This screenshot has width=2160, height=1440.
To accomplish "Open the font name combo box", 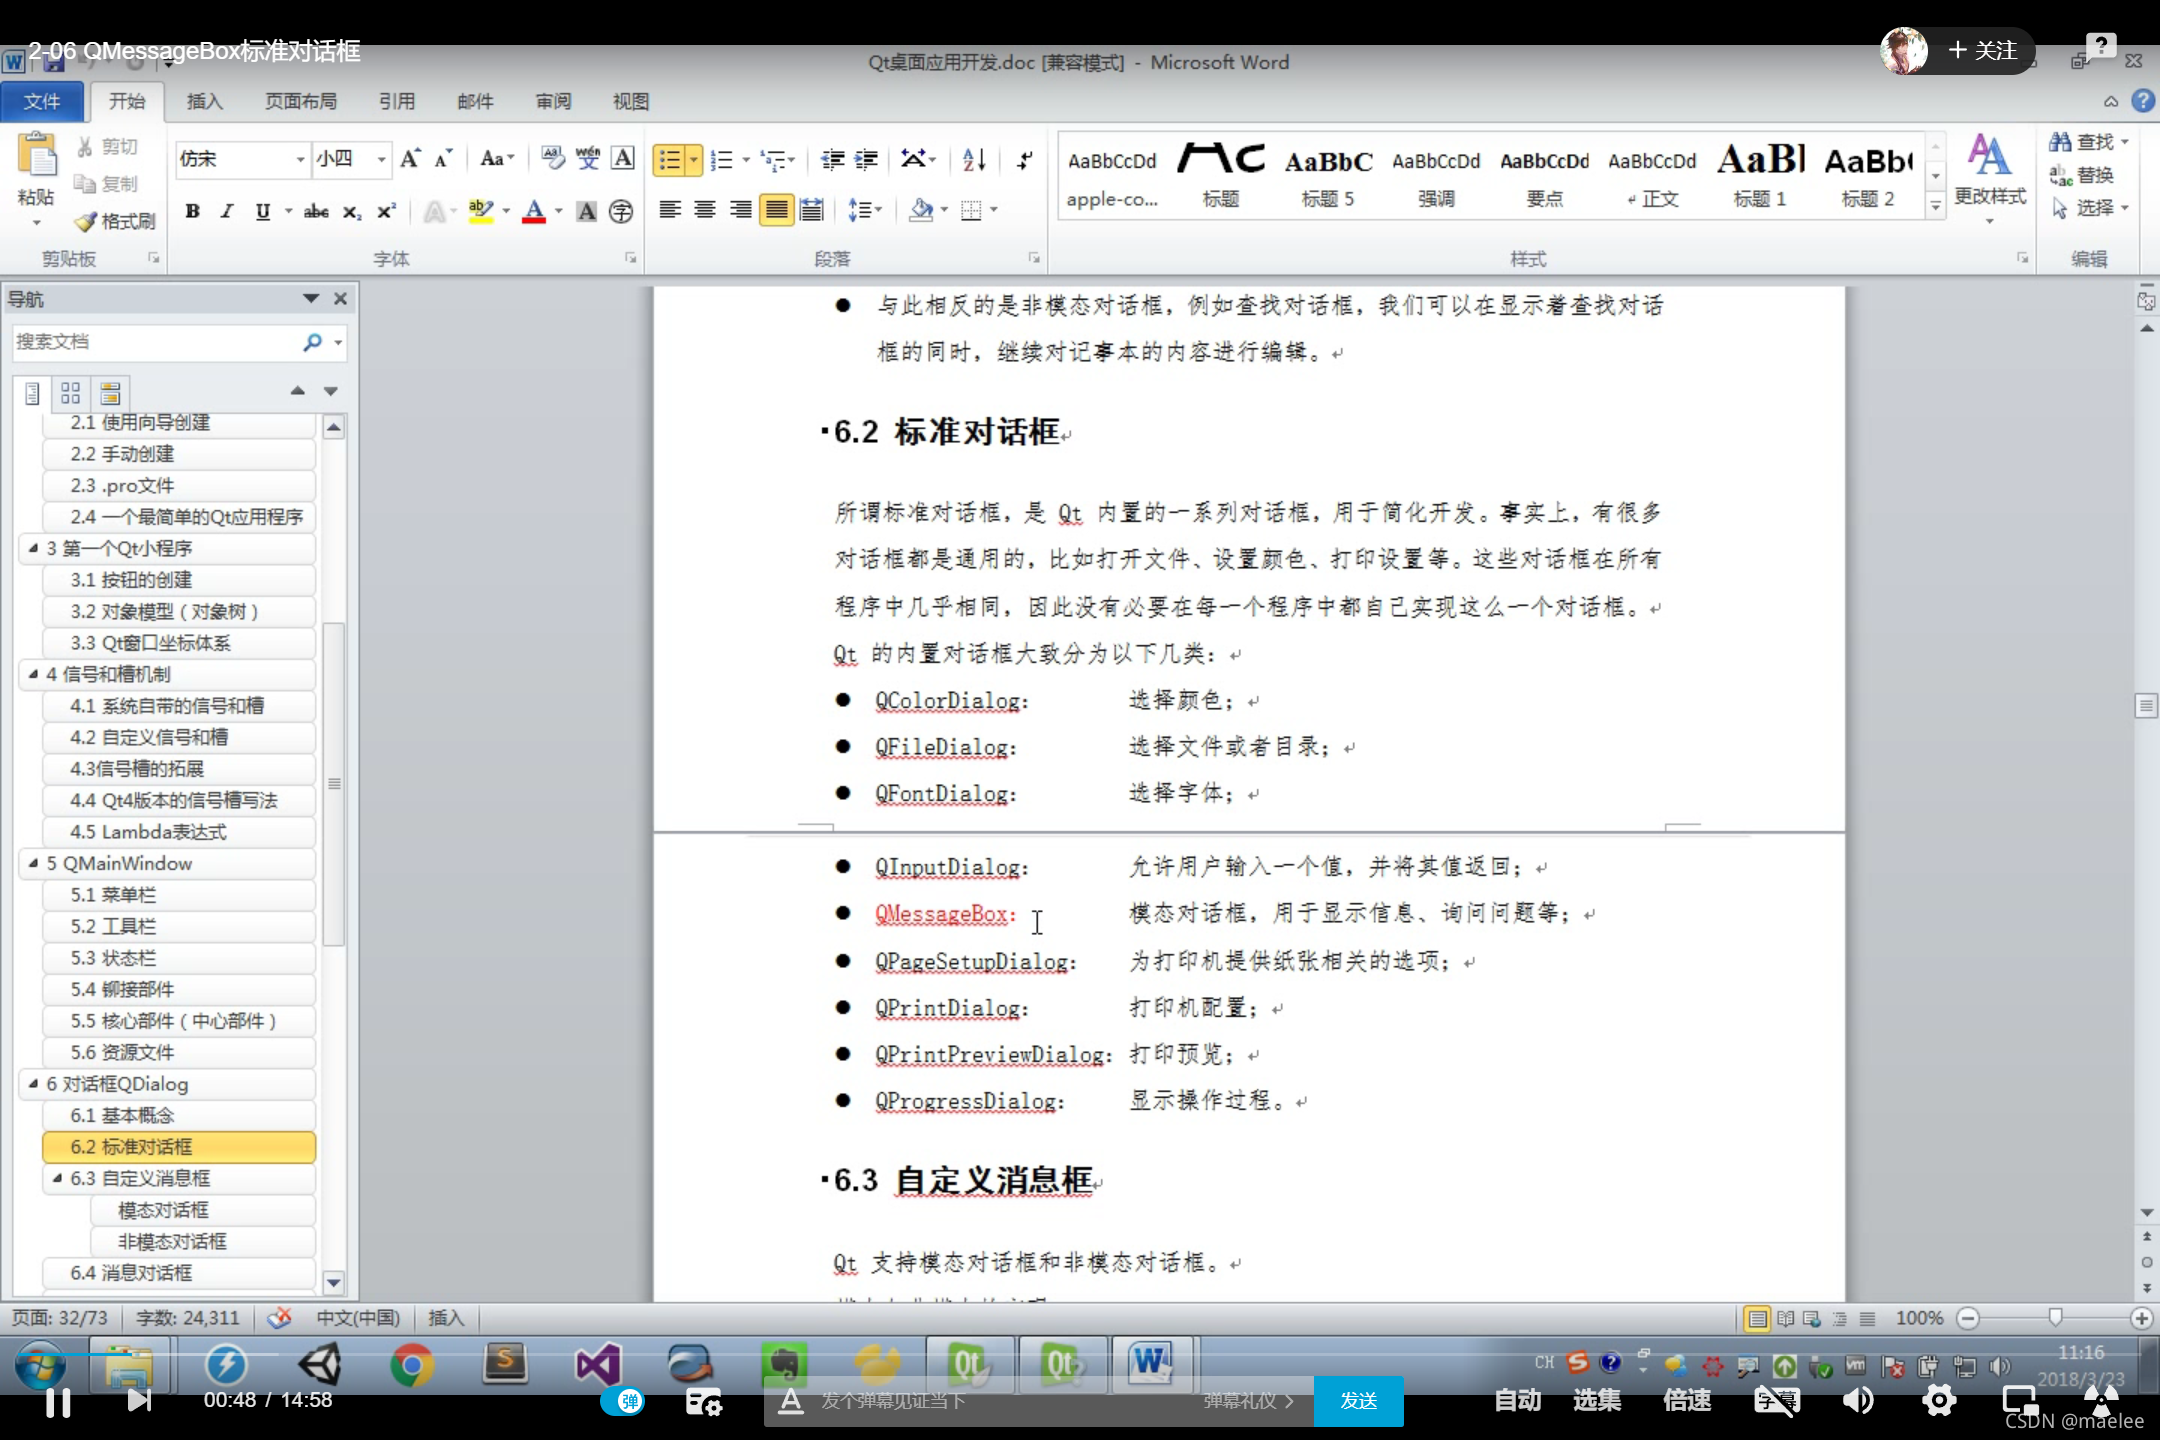I will coord(242,159).
